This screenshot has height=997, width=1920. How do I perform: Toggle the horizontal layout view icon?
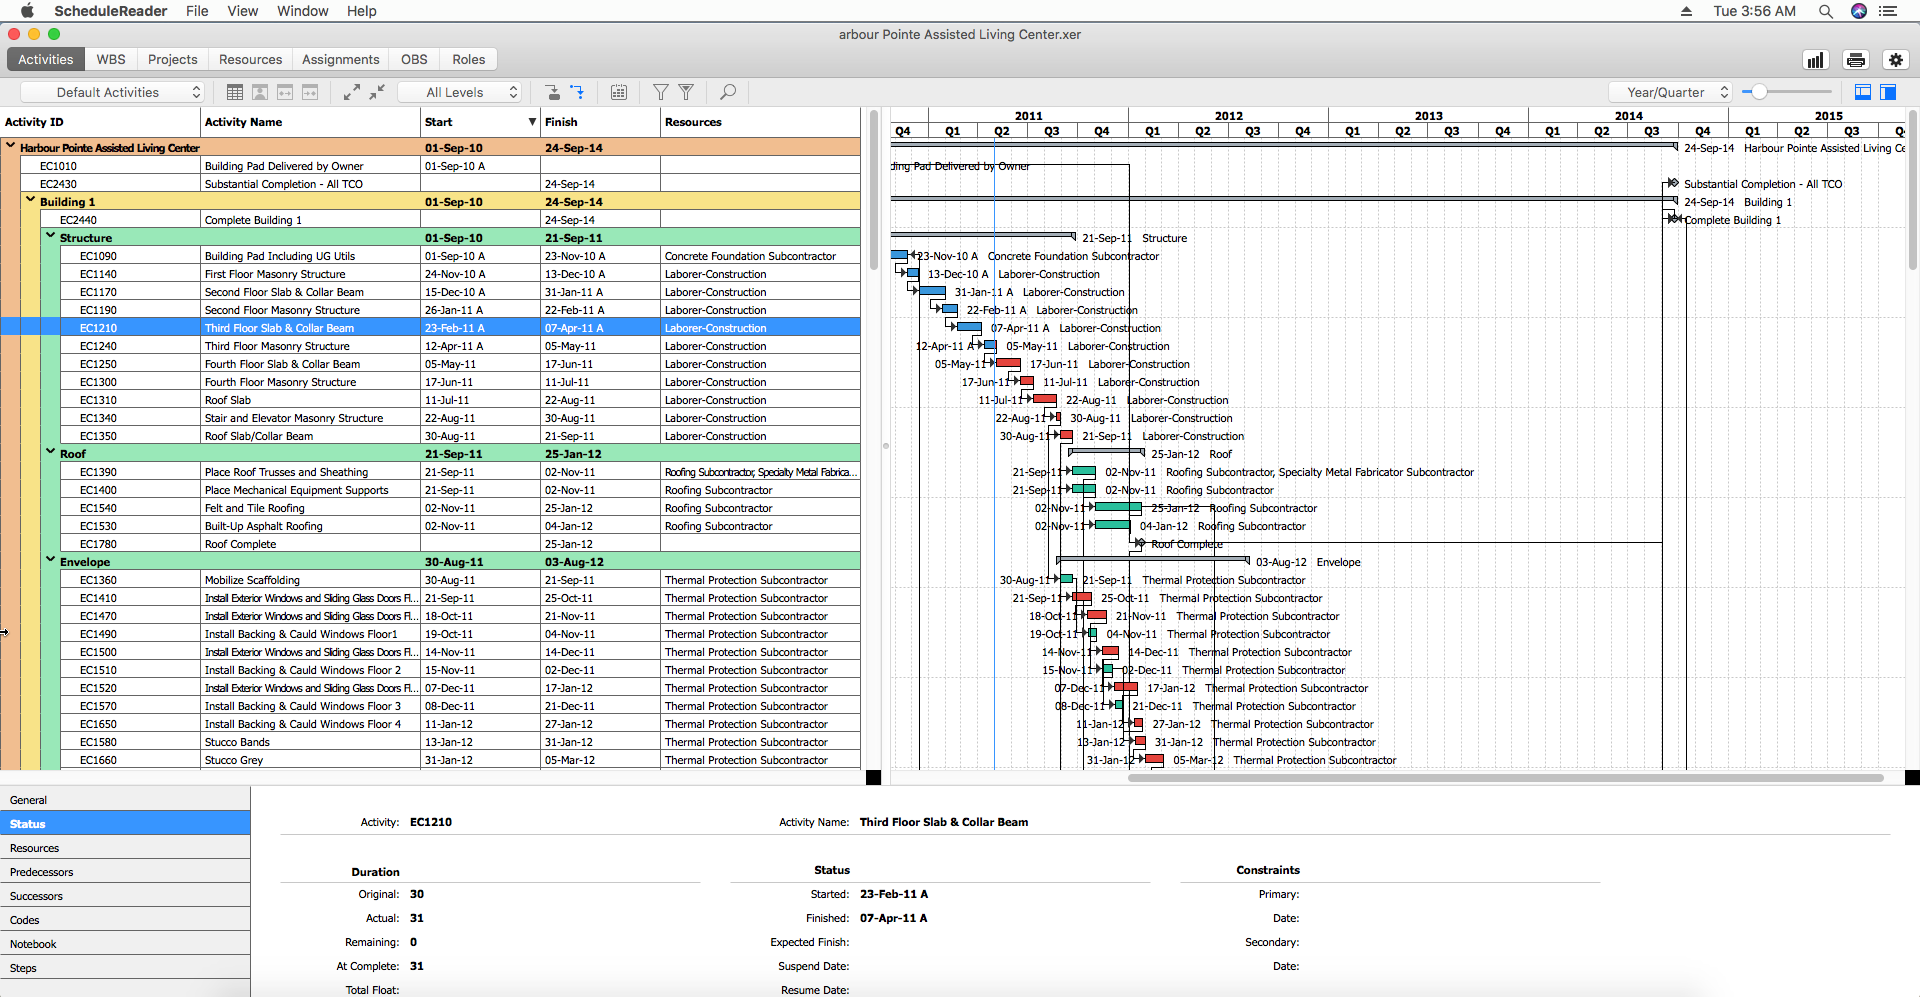1862,91
